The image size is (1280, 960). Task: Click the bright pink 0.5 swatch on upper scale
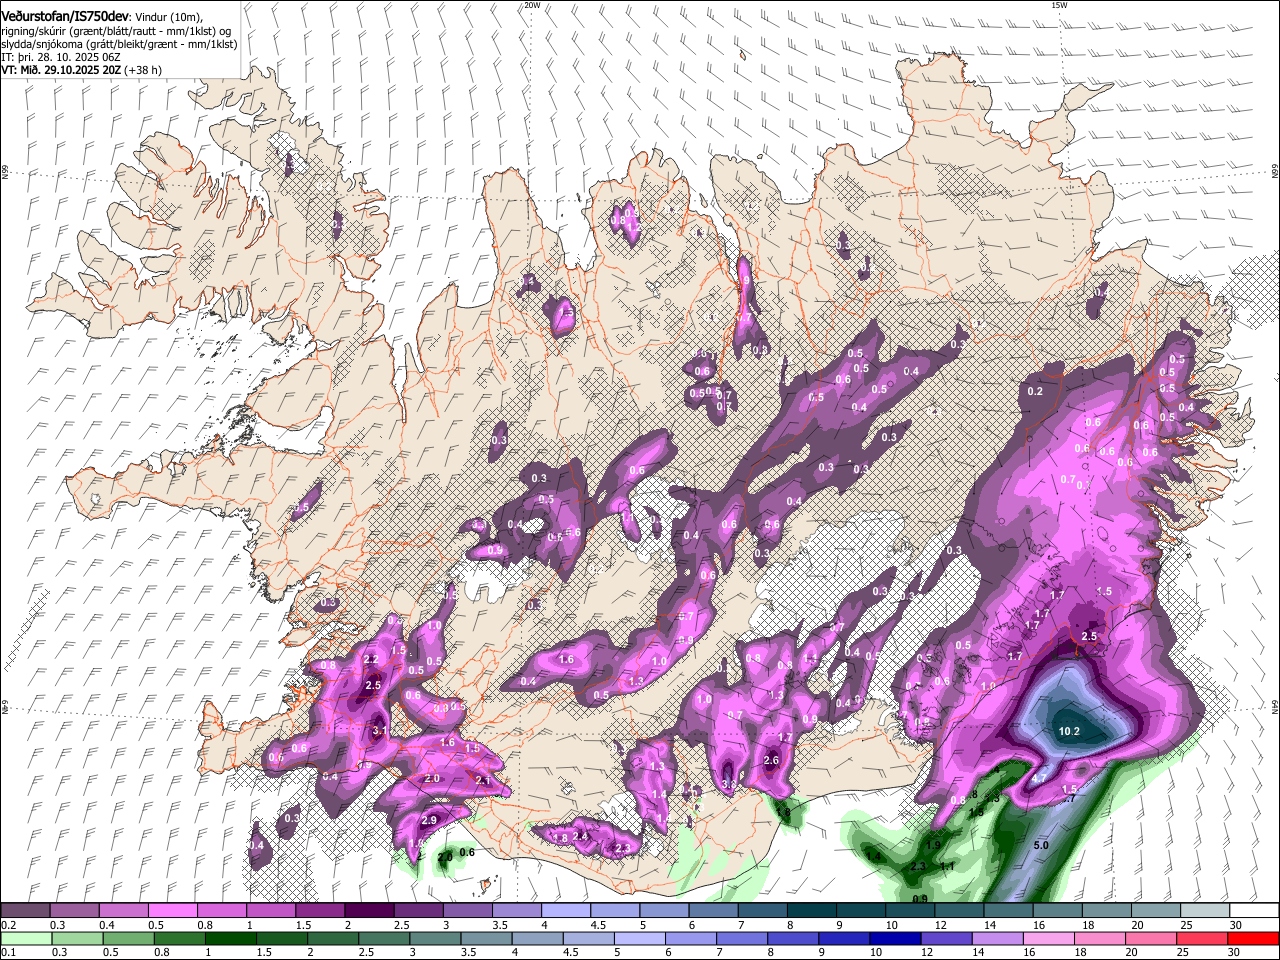172,911
